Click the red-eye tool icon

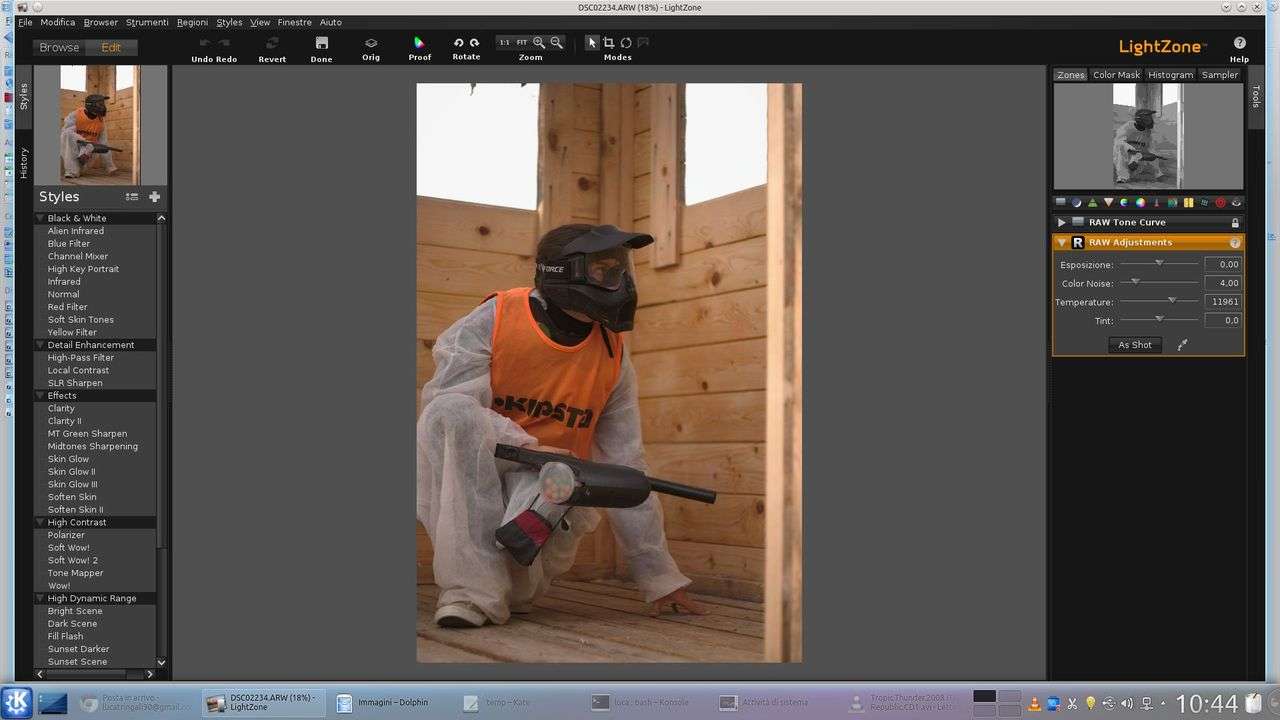[x=1220, y=203]
